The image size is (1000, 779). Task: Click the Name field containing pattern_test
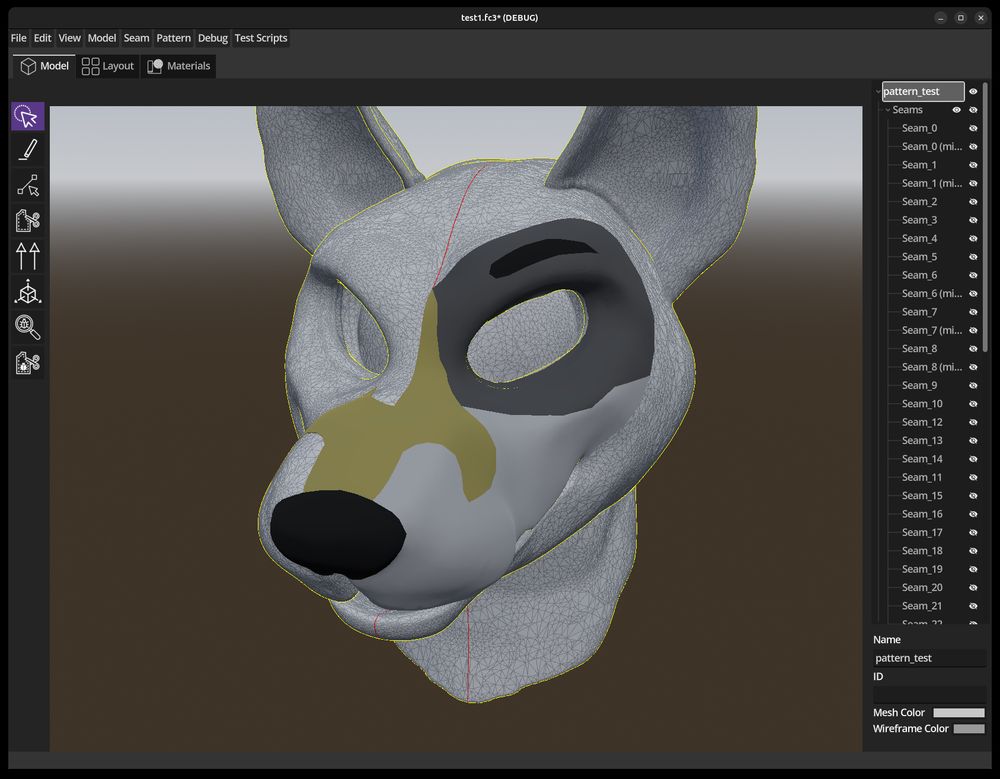click(929, 658)
